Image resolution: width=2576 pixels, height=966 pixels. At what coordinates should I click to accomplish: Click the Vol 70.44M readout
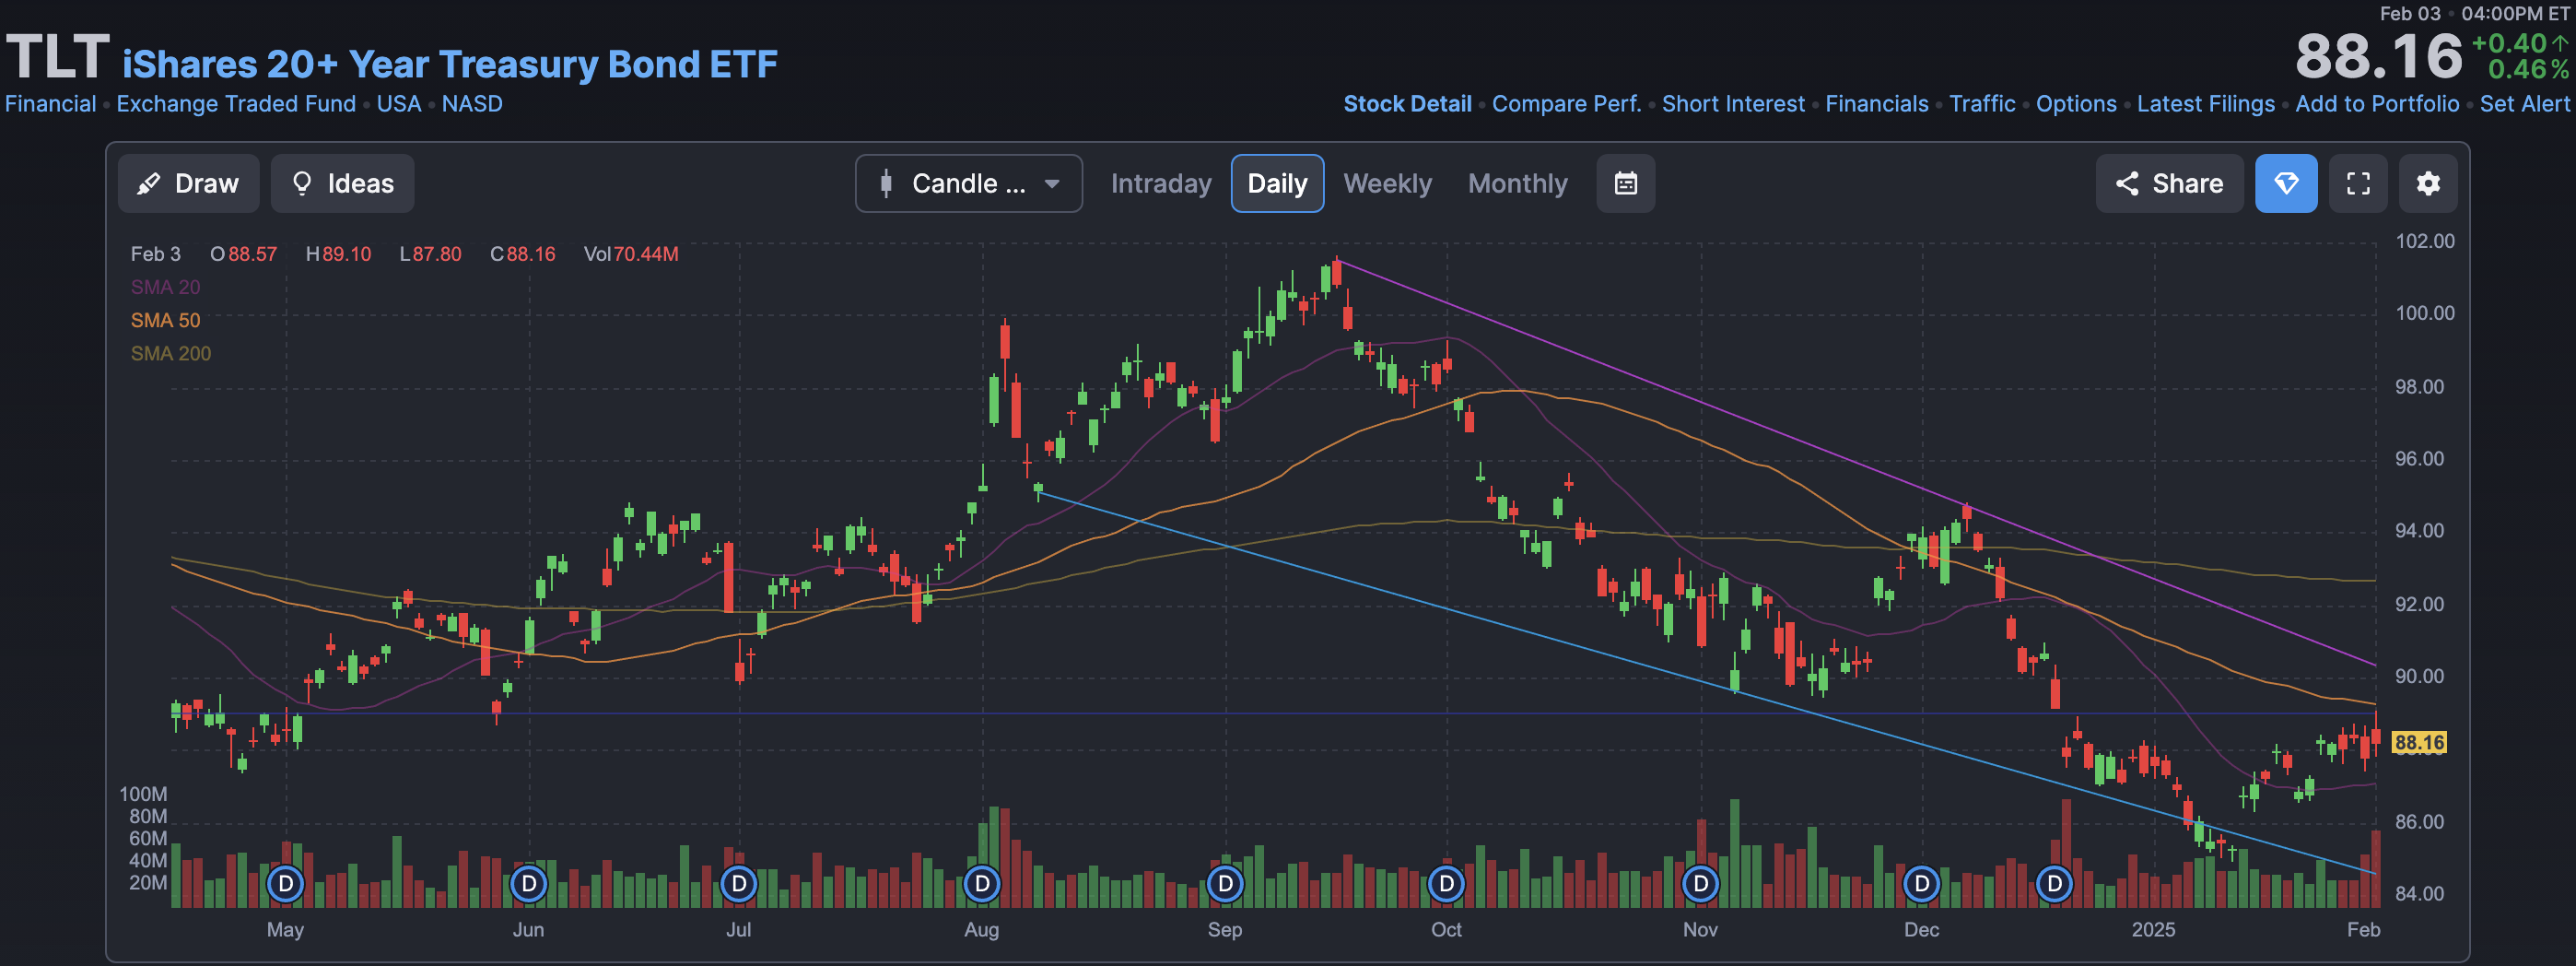coord(631,254)
